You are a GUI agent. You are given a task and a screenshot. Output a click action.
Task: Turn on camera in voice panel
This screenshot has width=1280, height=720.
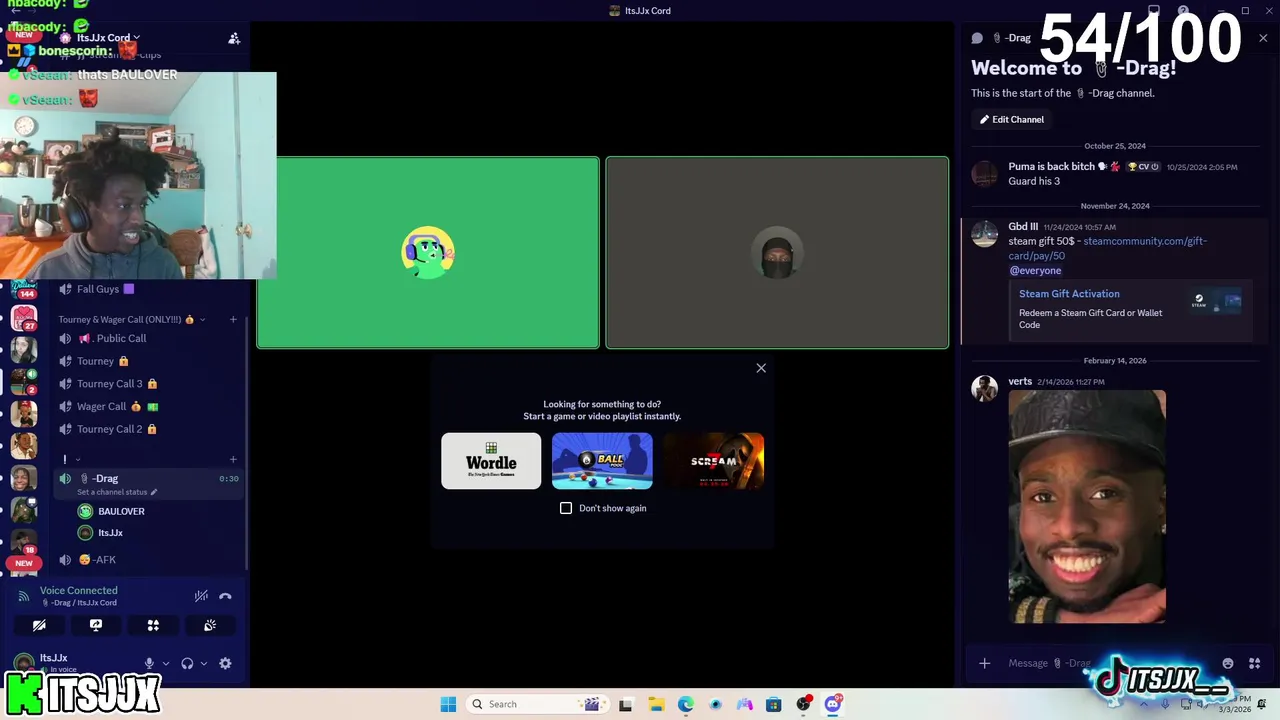pos(39,625)
